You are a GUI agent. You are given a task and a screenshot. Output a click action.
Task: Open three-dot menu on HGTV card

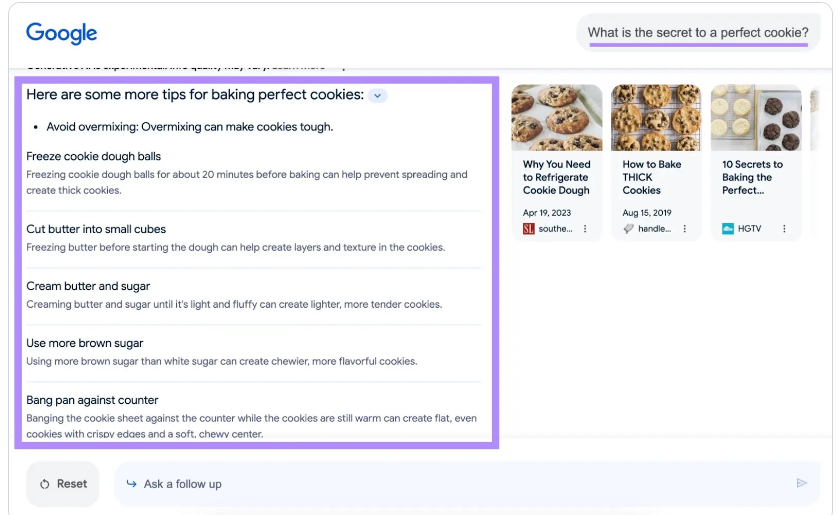coord(784,229)
